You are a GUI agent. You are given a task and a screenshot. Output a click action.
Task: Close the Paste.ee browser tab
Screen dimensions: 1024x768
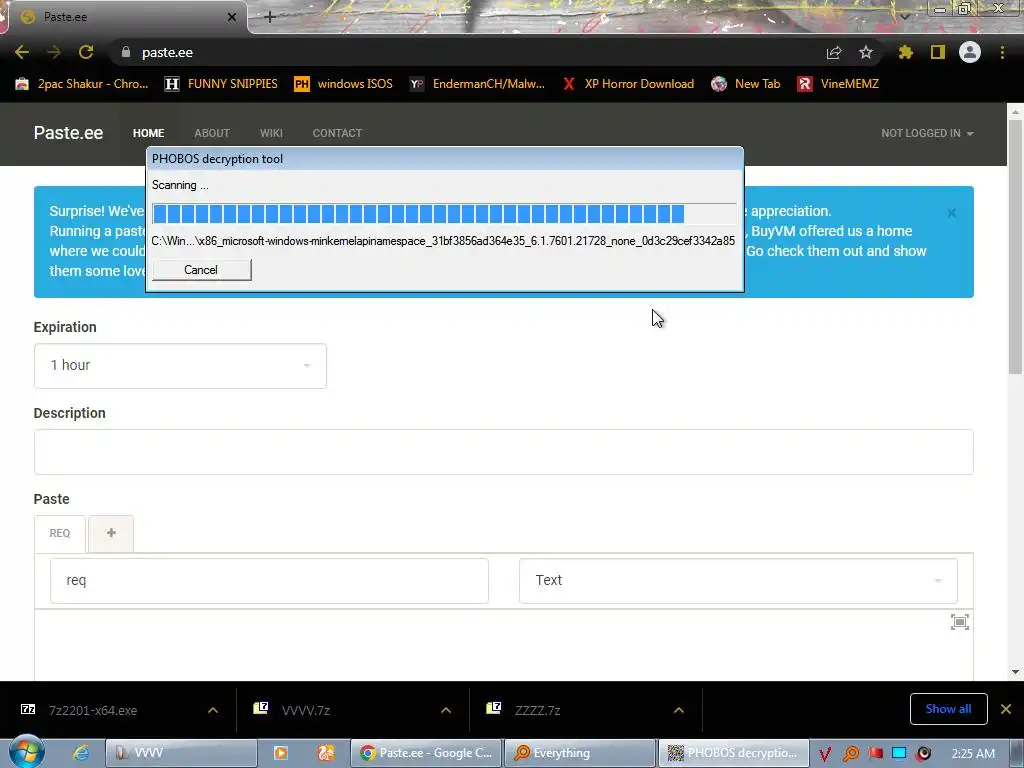tap(232, 17)
